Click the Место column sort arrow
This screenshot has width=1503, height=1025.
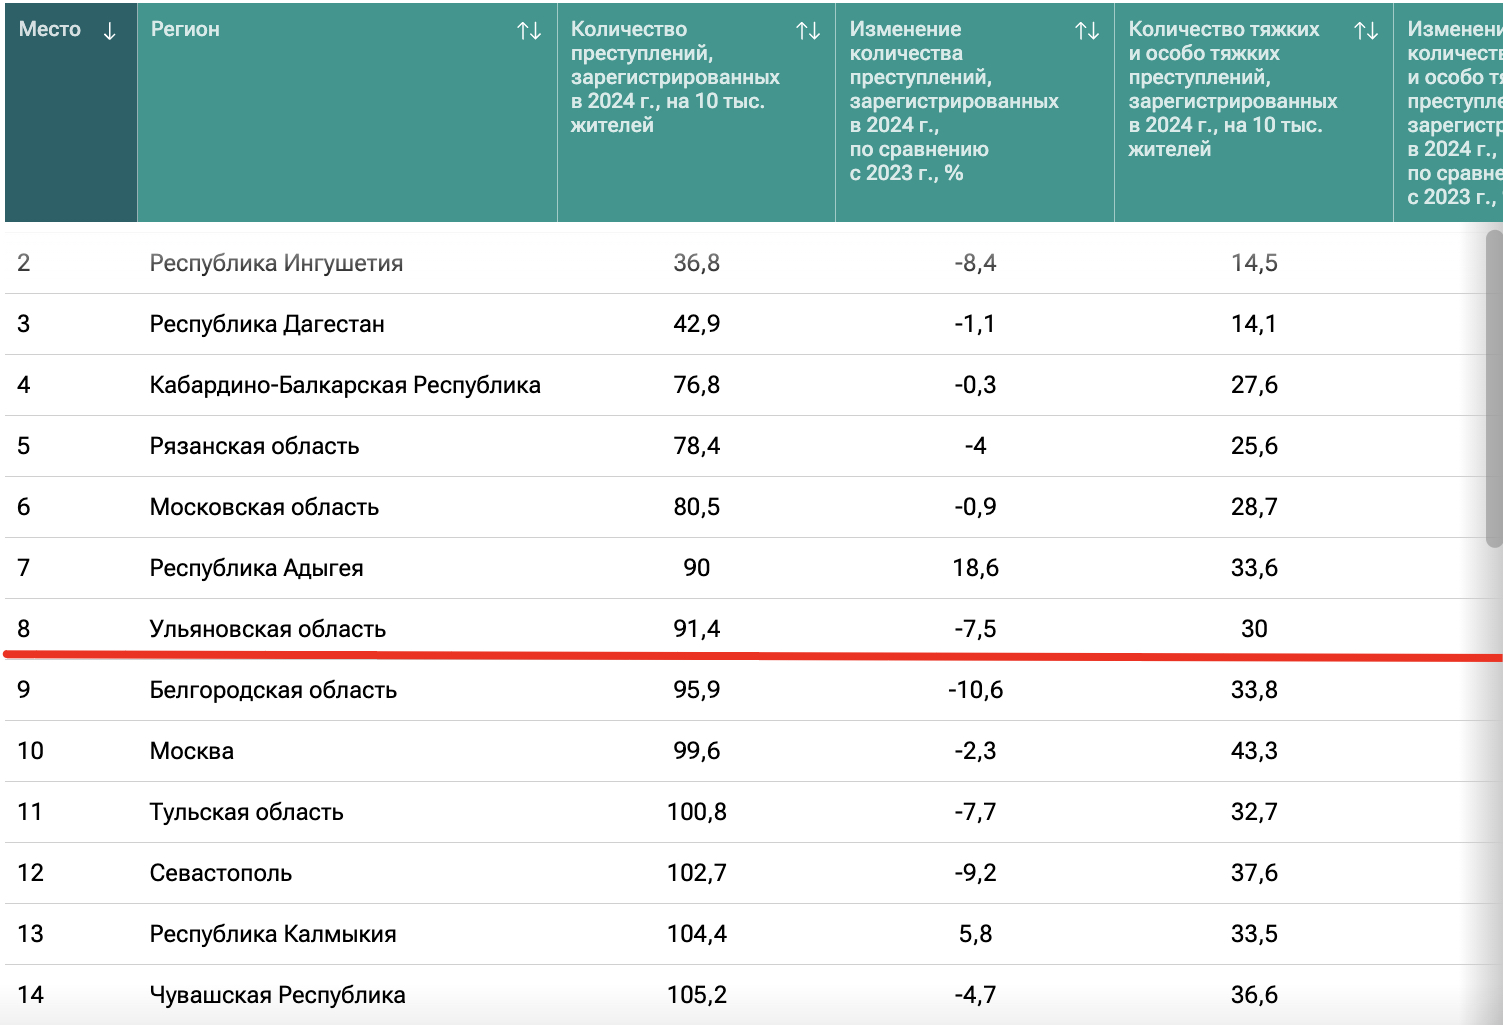pyautogui.click(x=109, y=31)
